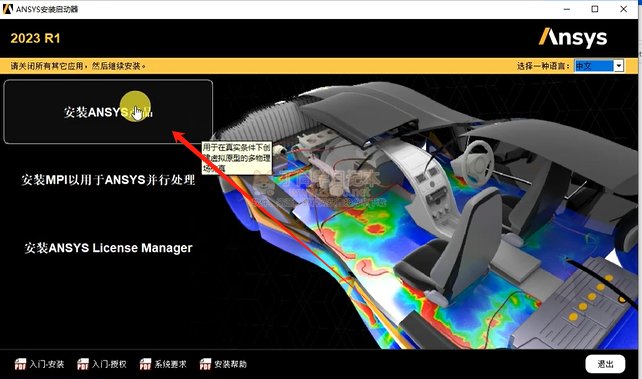Click the 请关闭所有其它应用 notice text
This screenshot has height=379, width=642.
pos(78,66)
